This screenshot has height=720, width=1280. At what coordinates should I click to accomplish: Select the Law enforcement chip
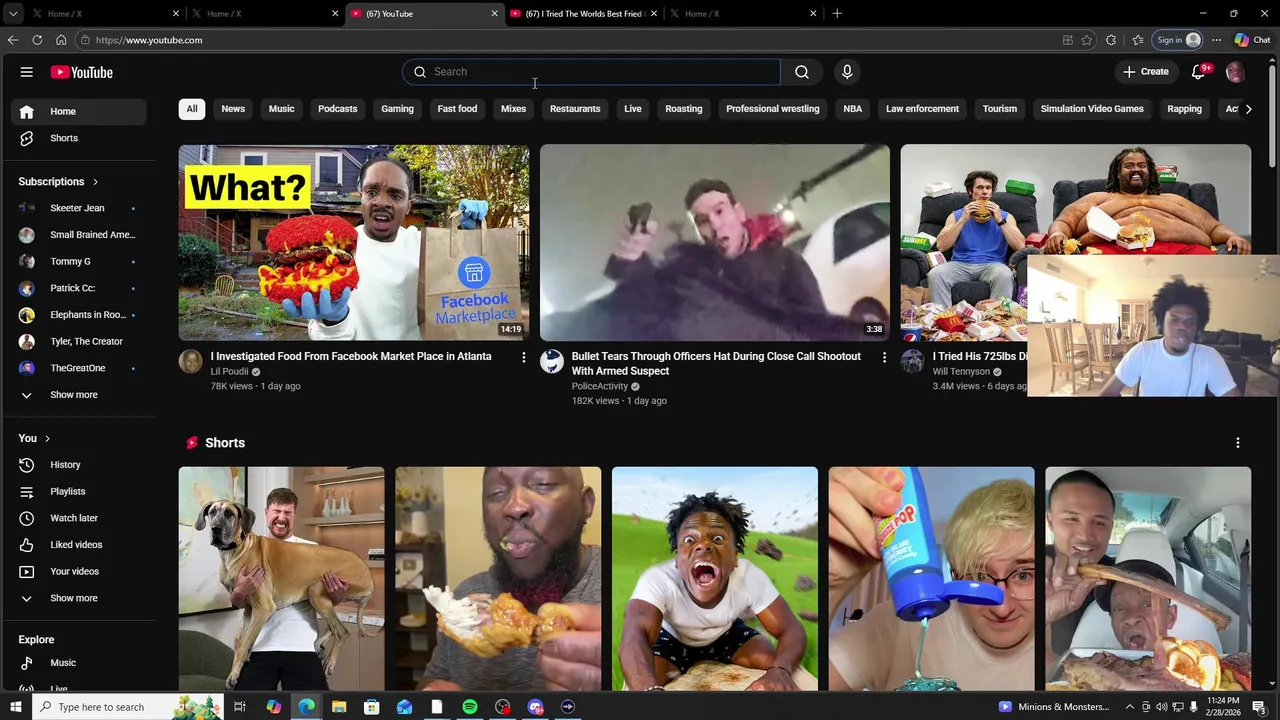(x=922, y=109)
